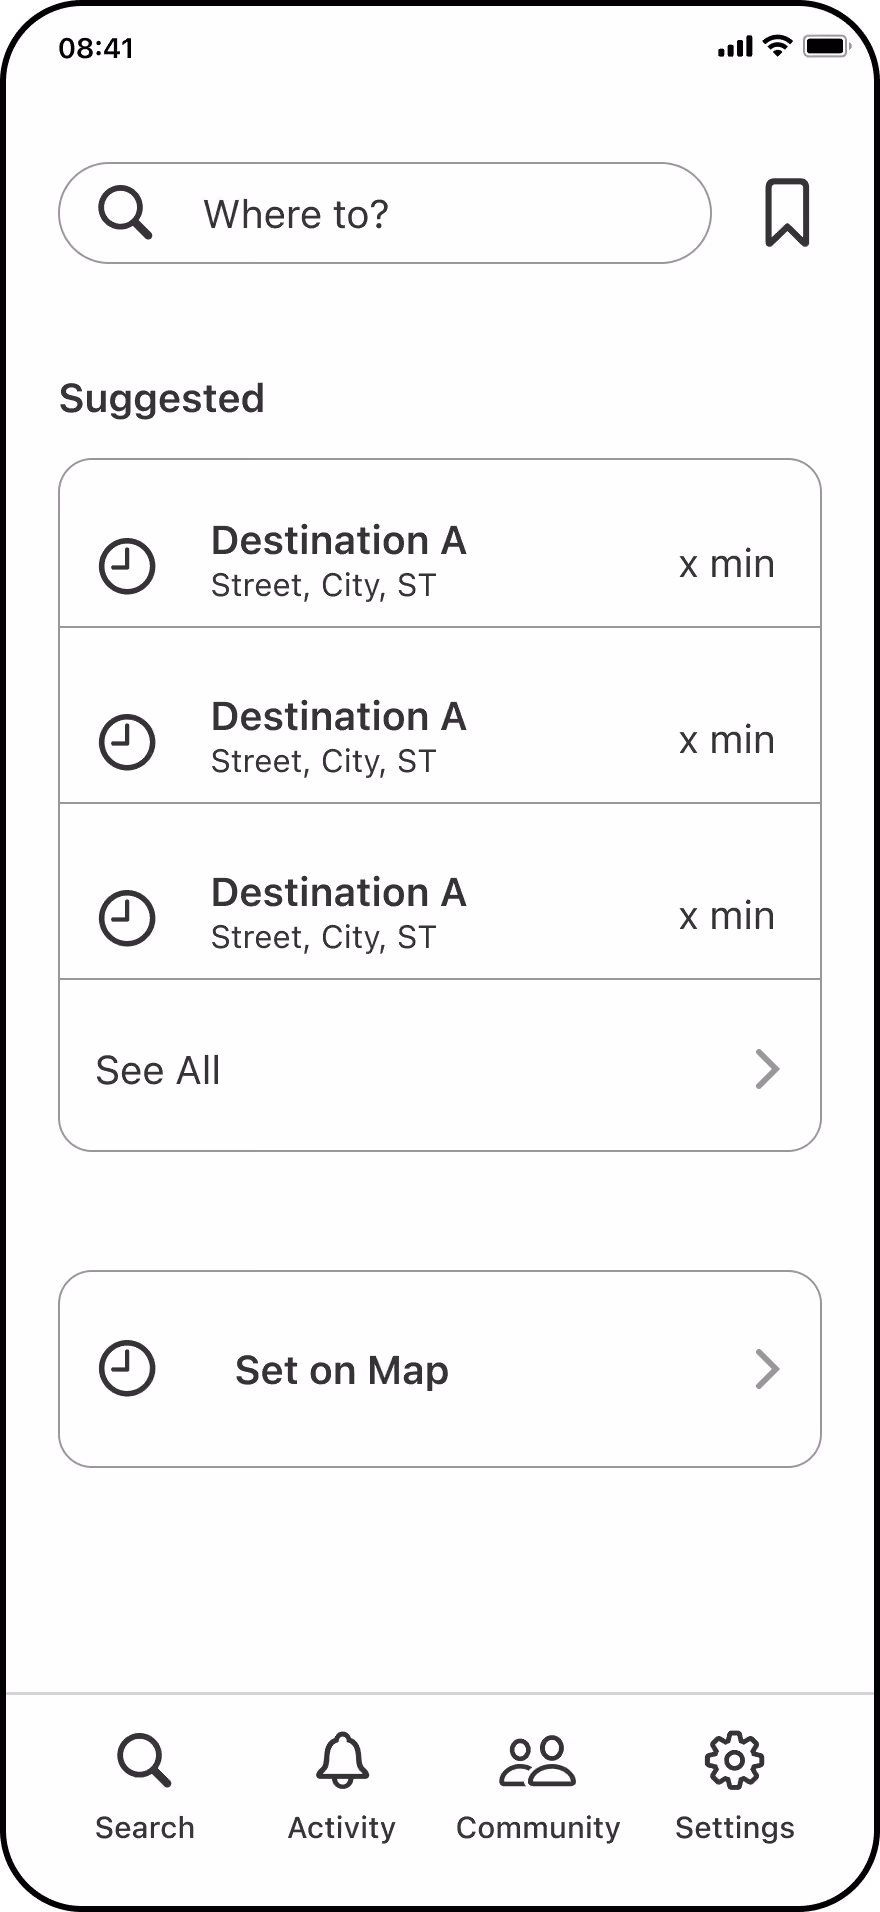Choose second Destination A title
880x1912 pixels.
tap(339, 717)
